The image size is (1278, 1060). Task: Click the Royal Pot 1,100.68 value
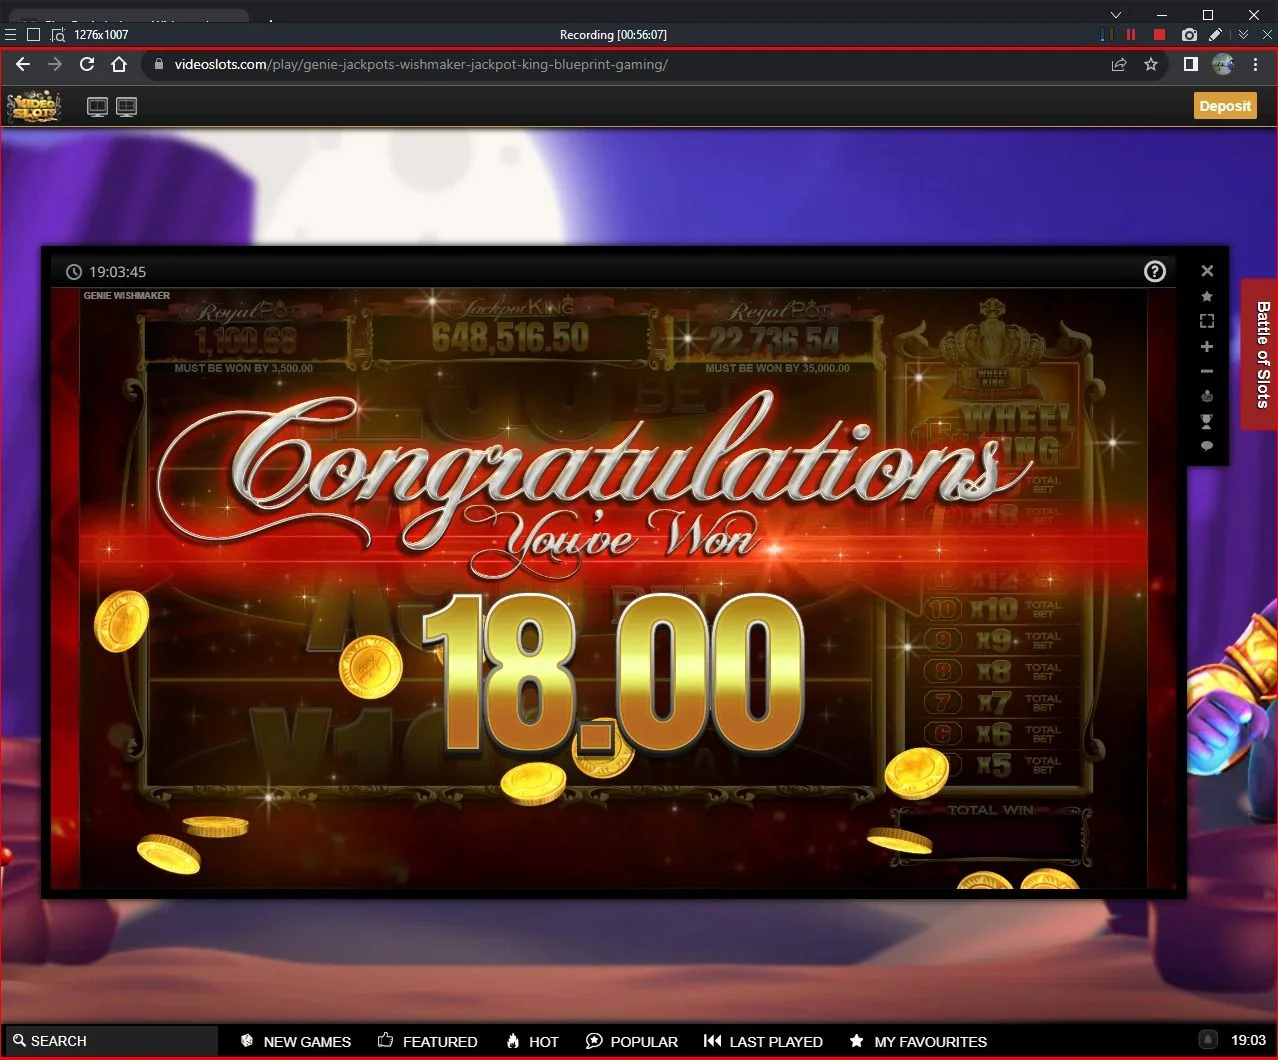click(x=246, y=341)
